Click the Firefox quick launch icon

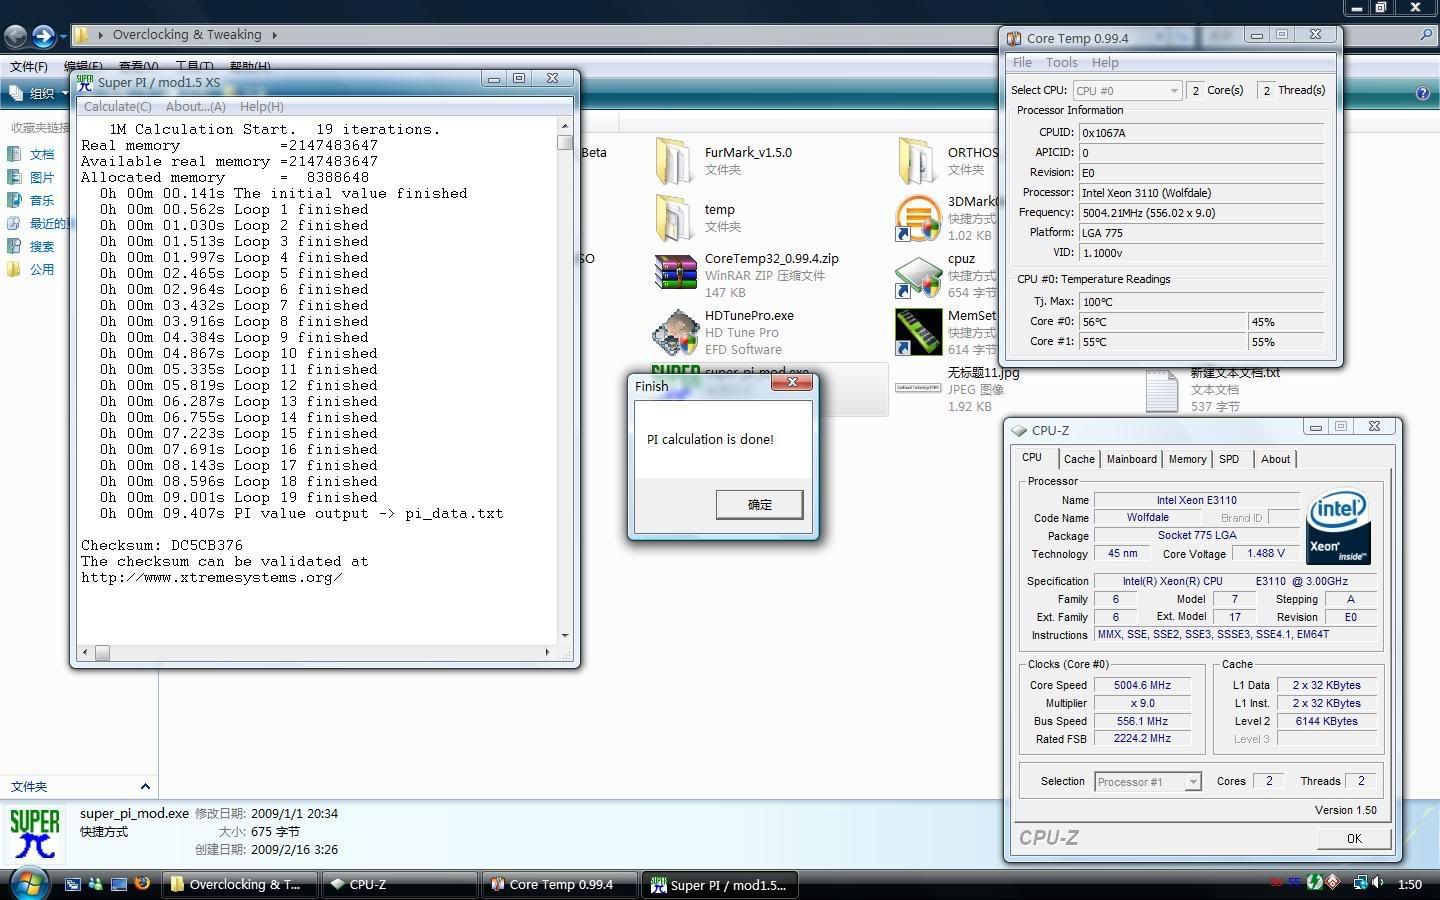click(x=142, y=884)
